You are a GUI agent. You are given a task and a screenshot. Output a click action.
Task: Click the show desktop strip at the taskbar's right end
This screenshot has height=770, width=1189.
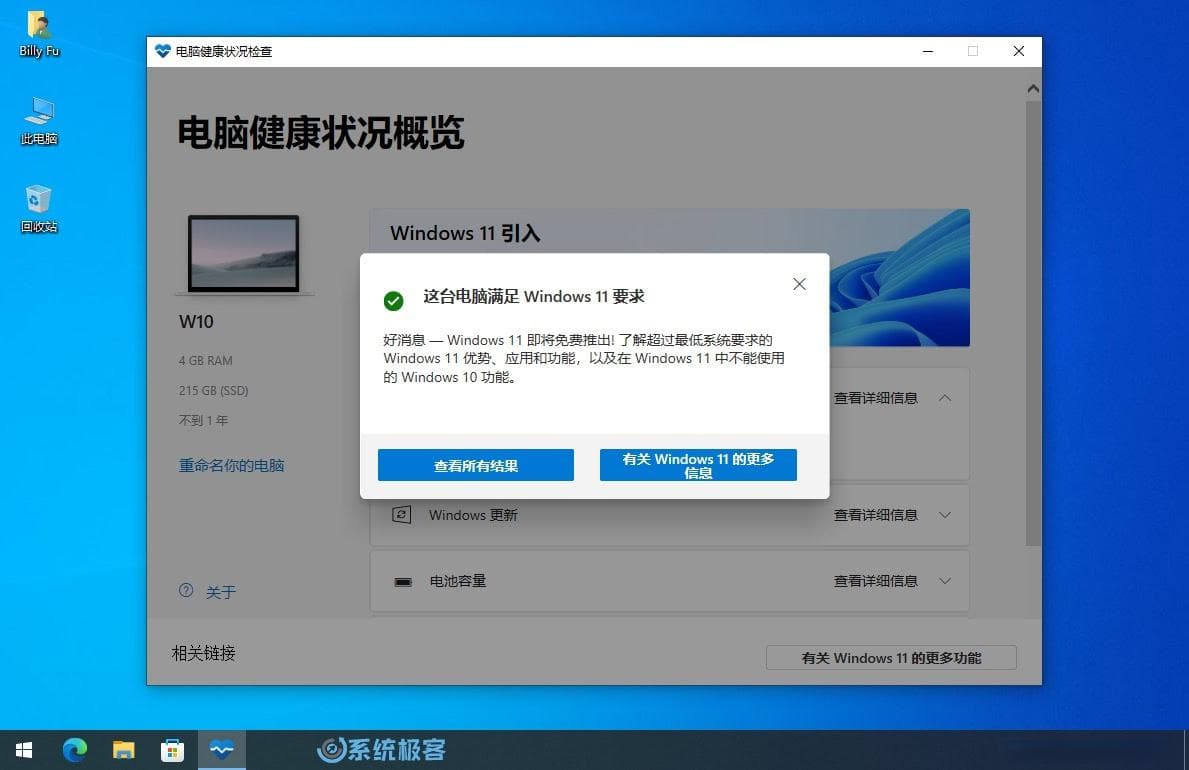pyautogui.click(x=1186, y=750)
